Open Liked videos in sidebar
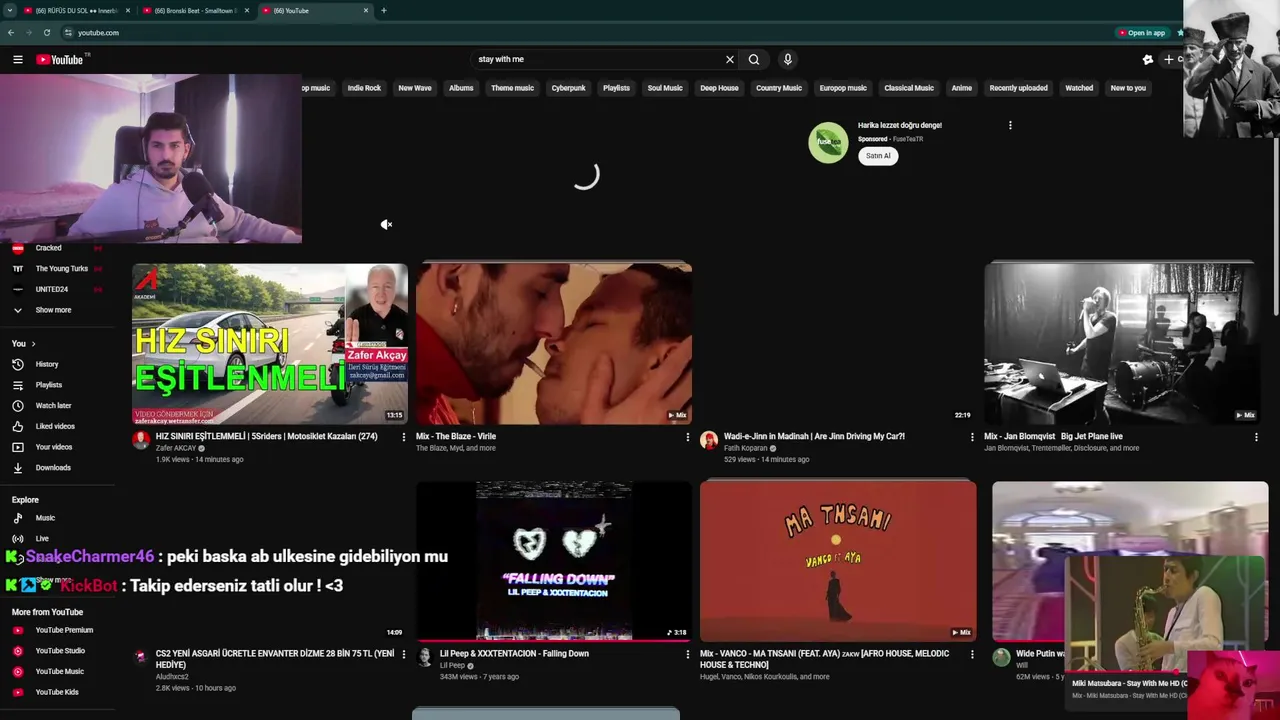This screenshot has width=1280, height=720. [56, 426]
